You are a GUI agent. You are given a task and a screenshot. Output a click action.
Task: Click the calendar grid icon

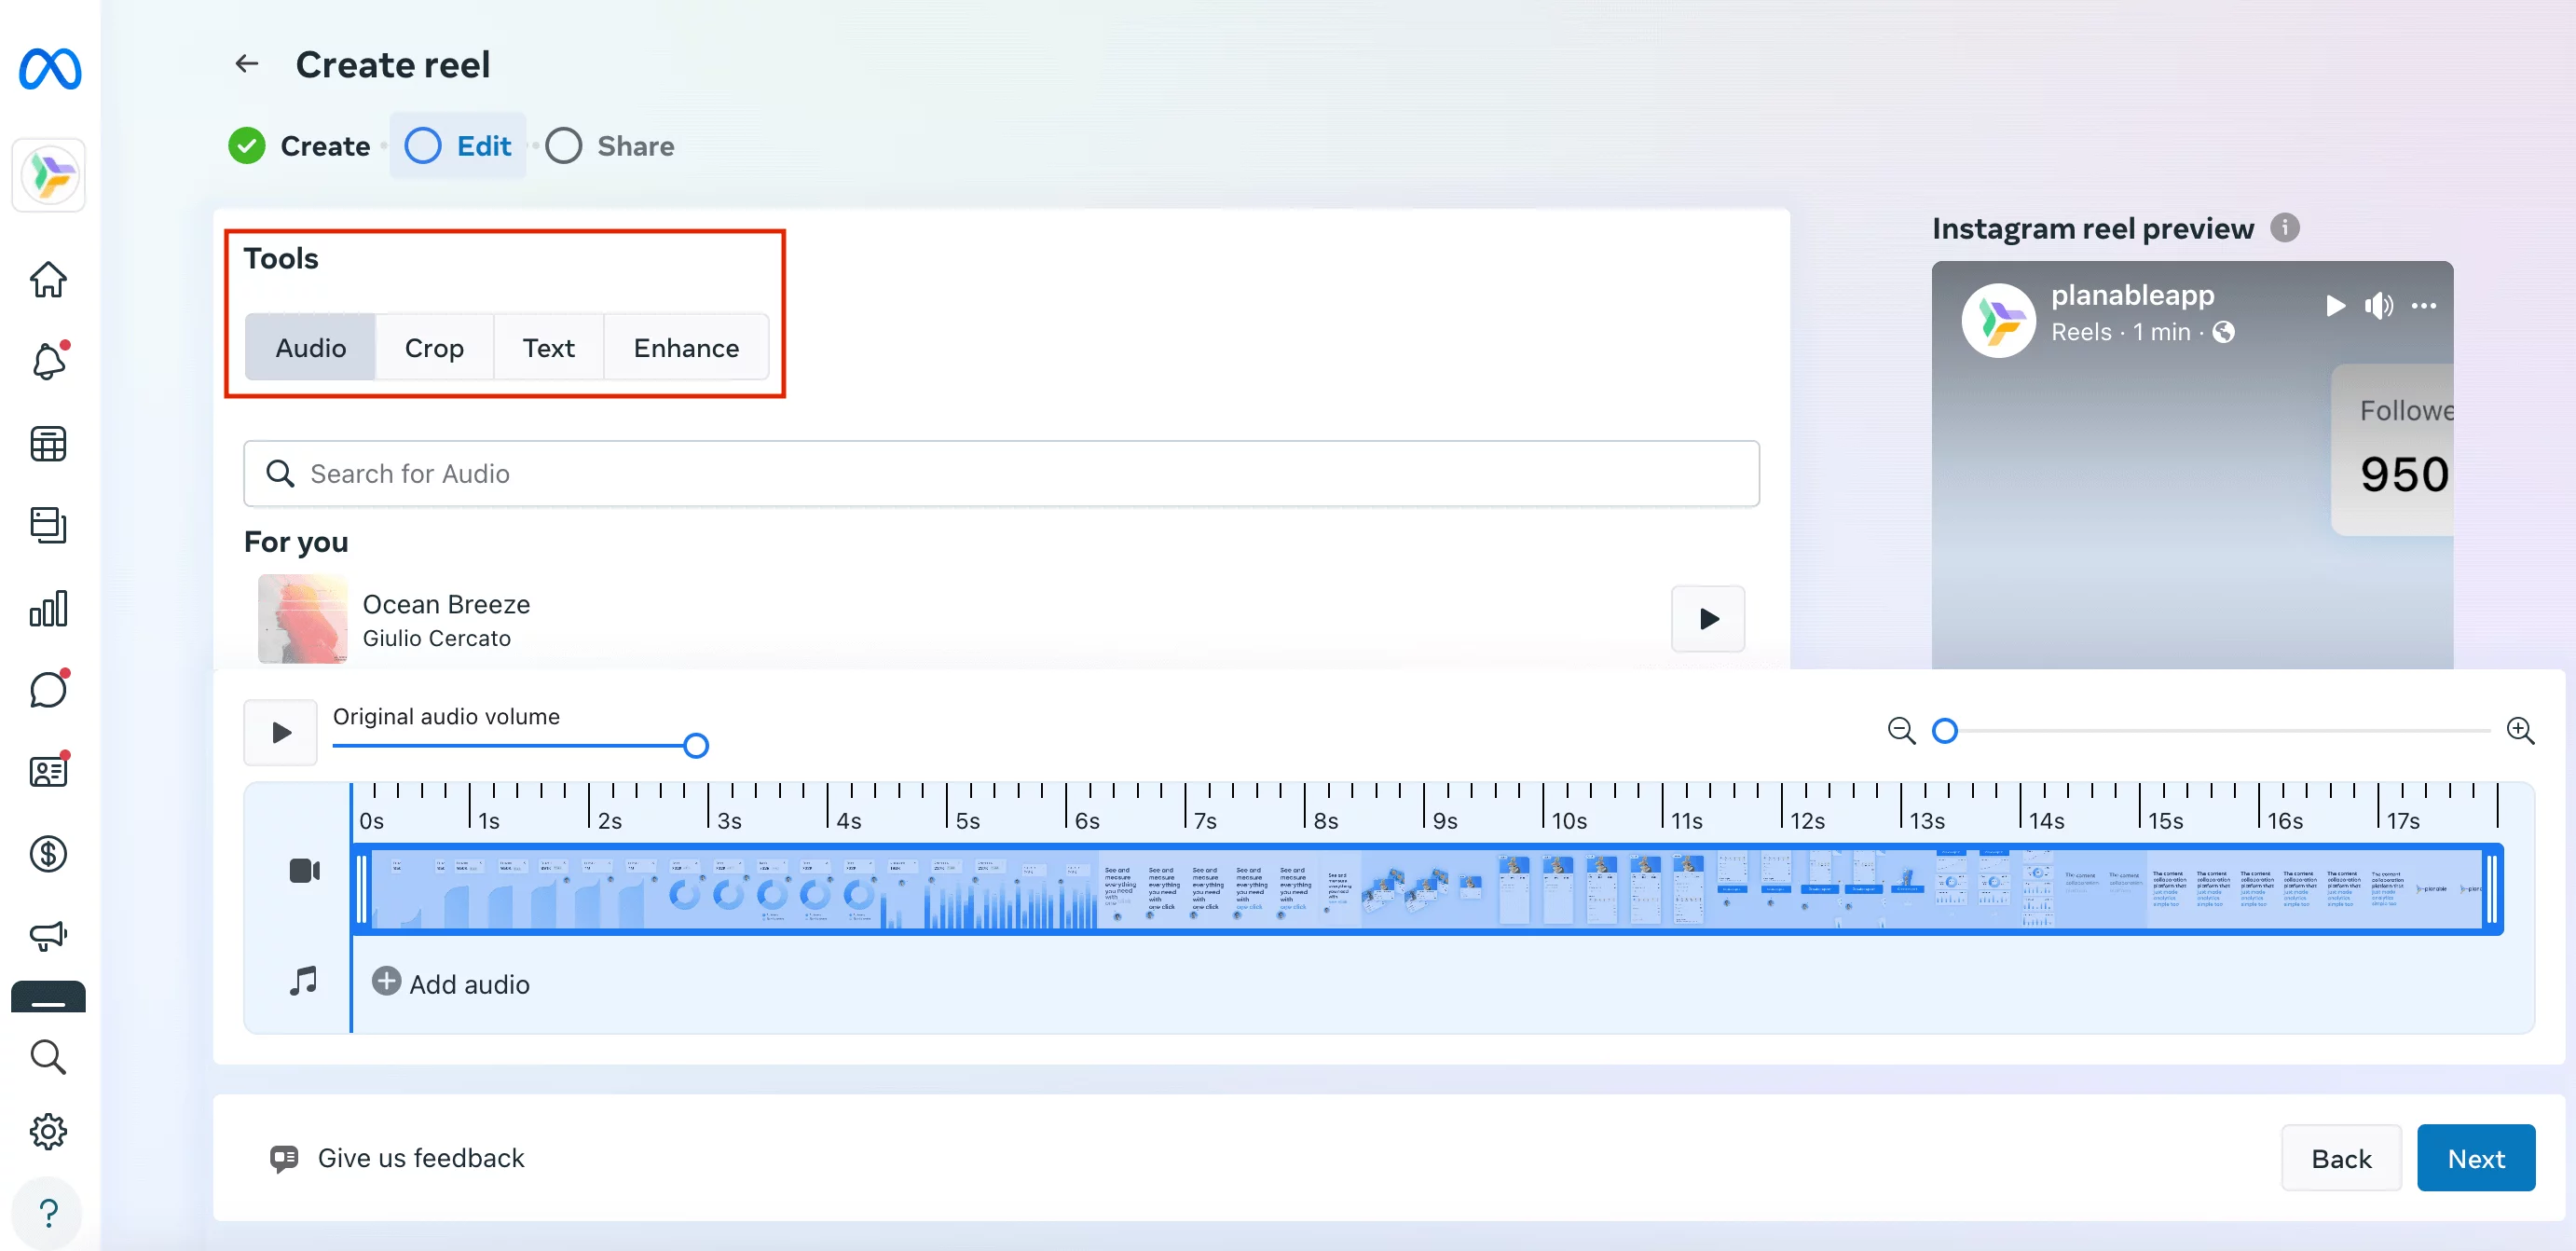tap(48, 444)
